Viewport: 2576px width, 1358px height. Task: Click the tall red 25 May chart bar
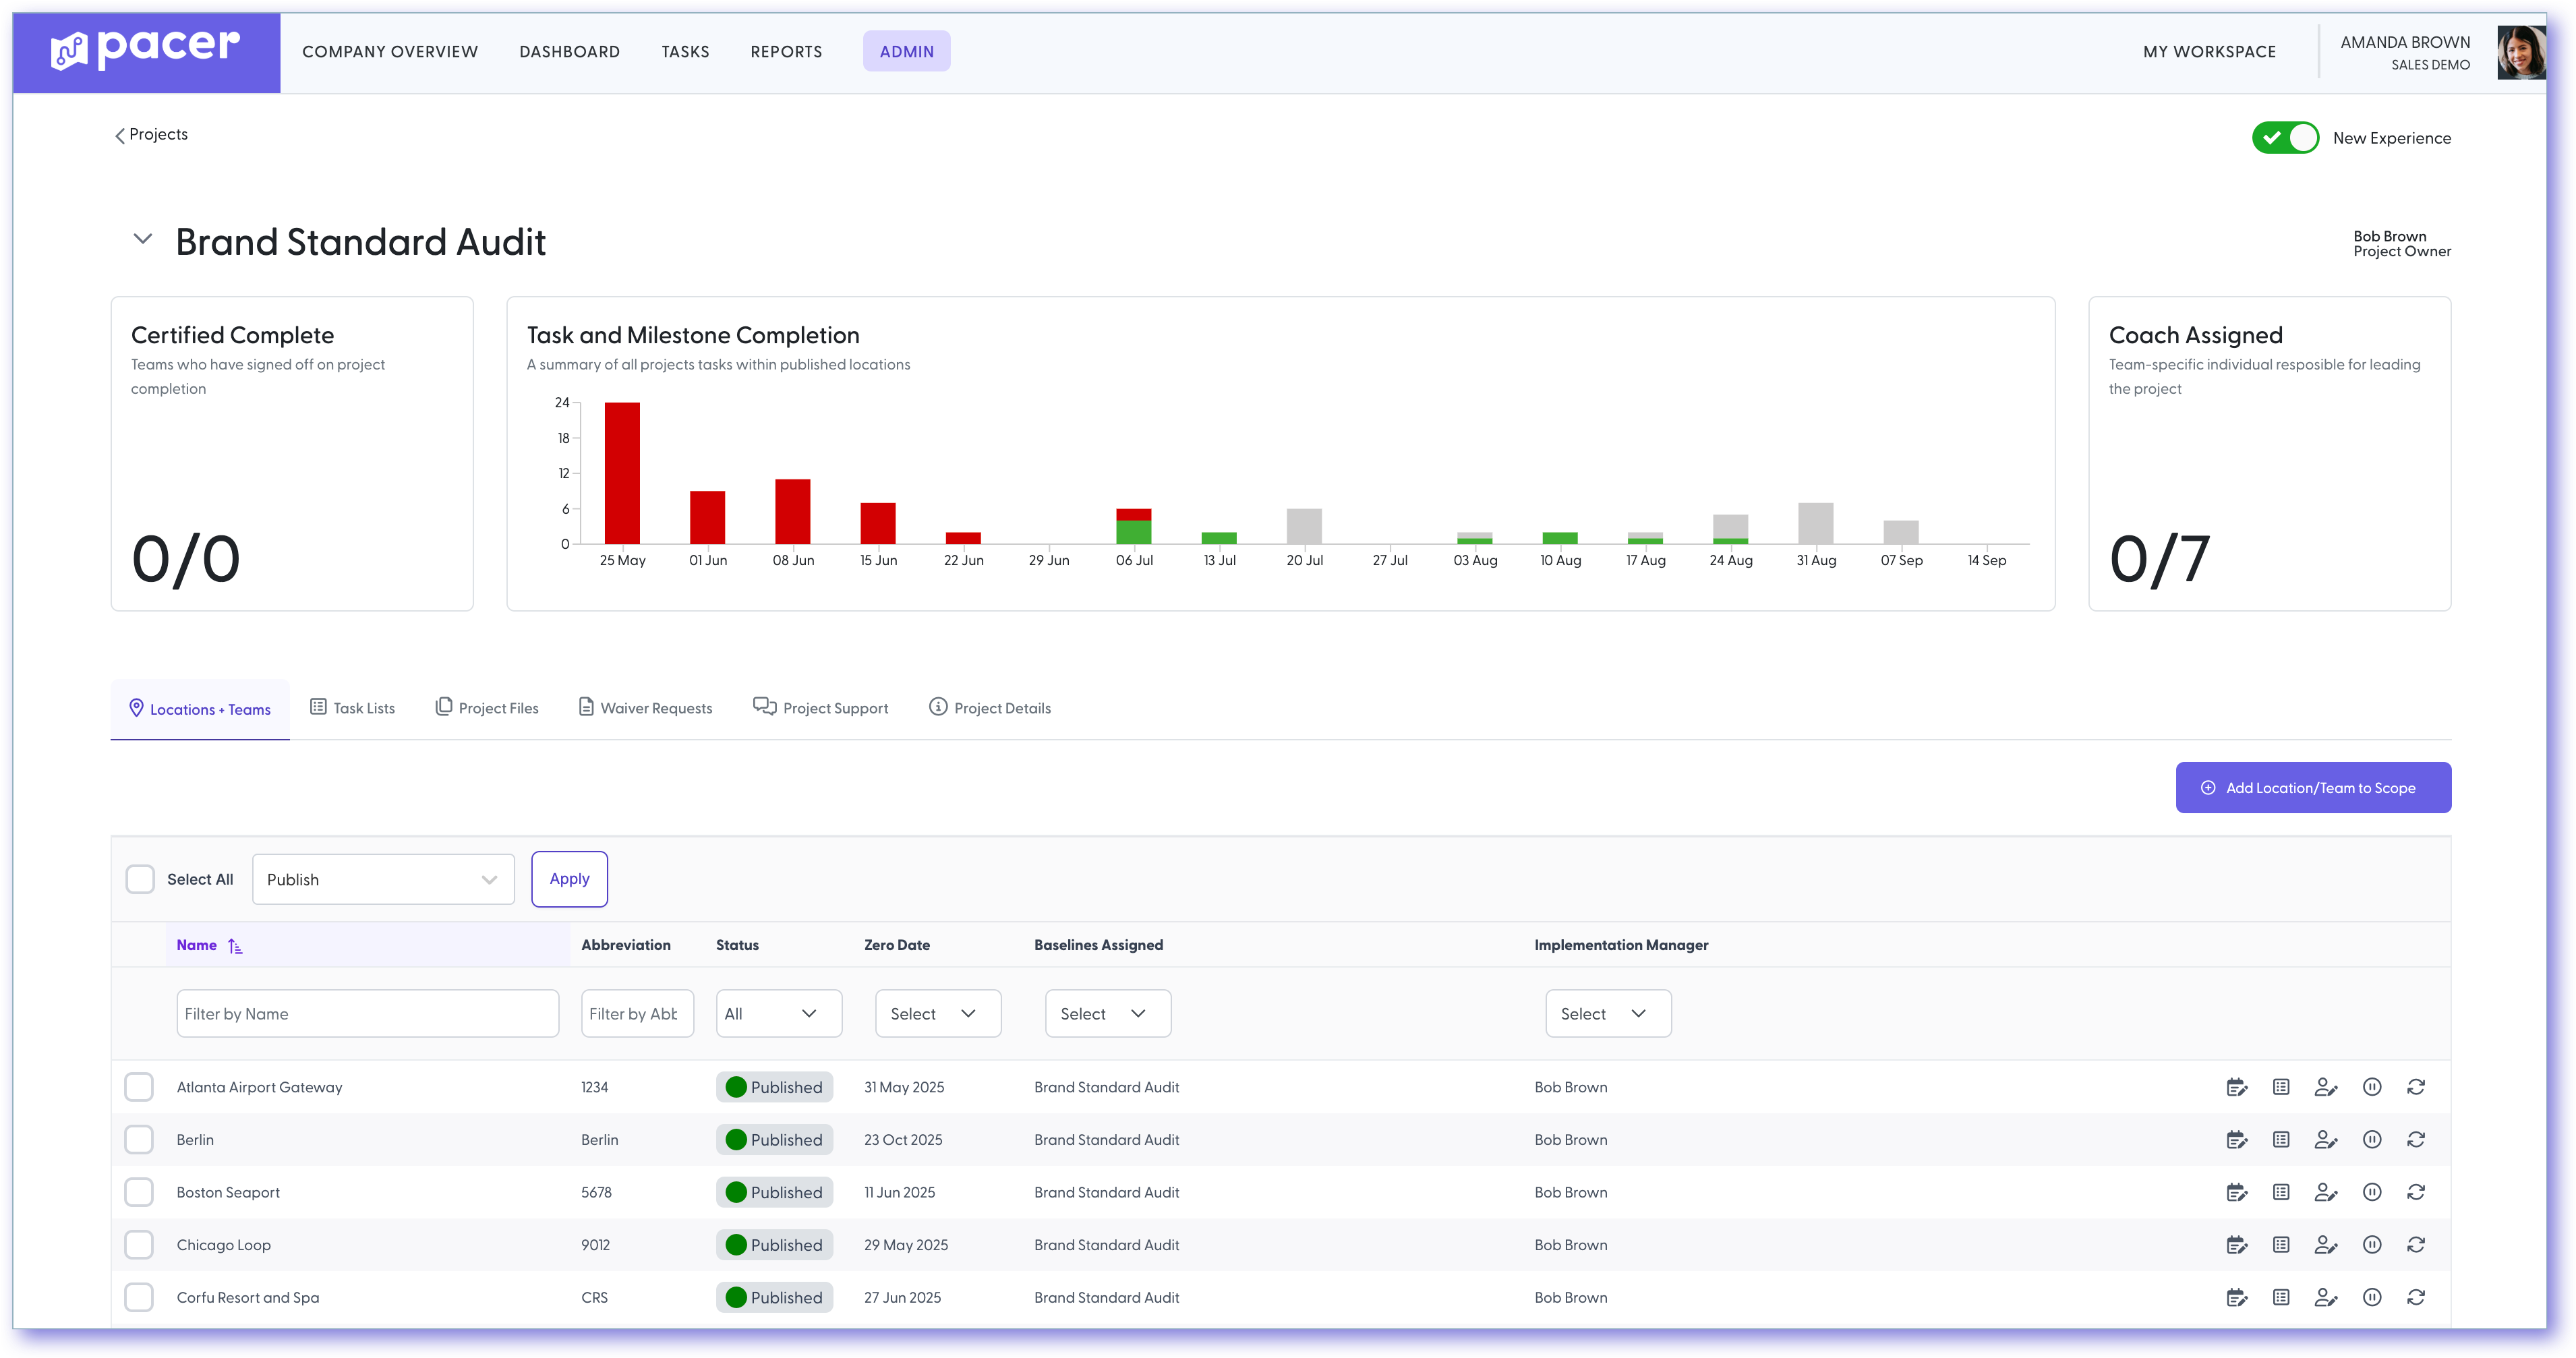tap(622, 473)
